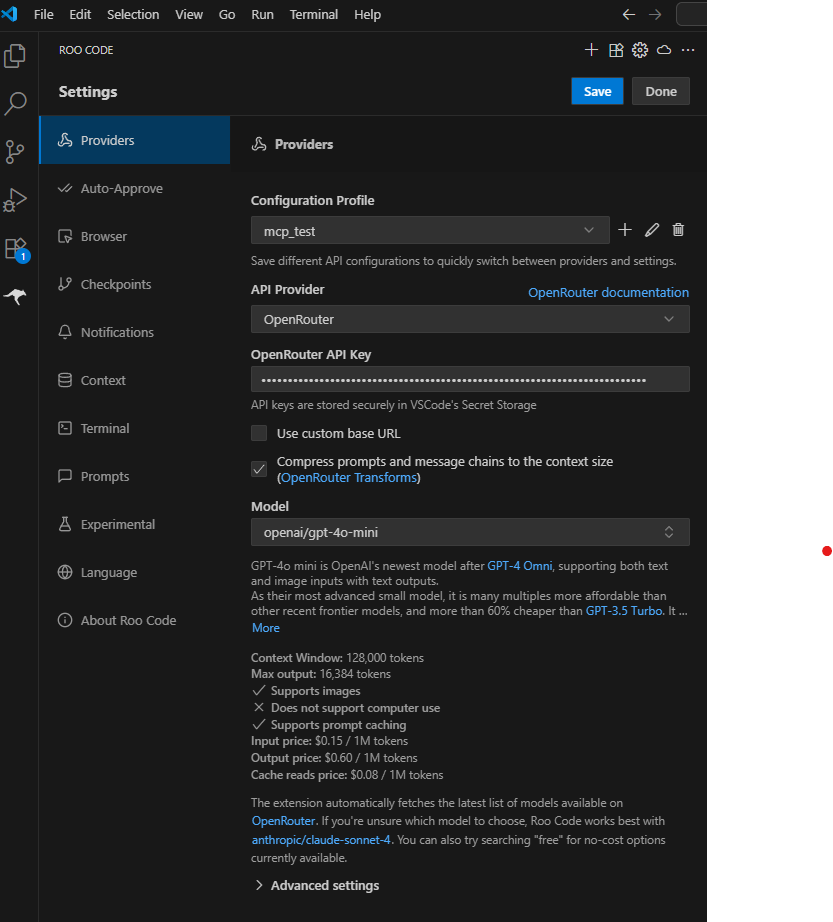Open Roo Code marketplace grid icon
833x922 pixels.
(616, 50)
